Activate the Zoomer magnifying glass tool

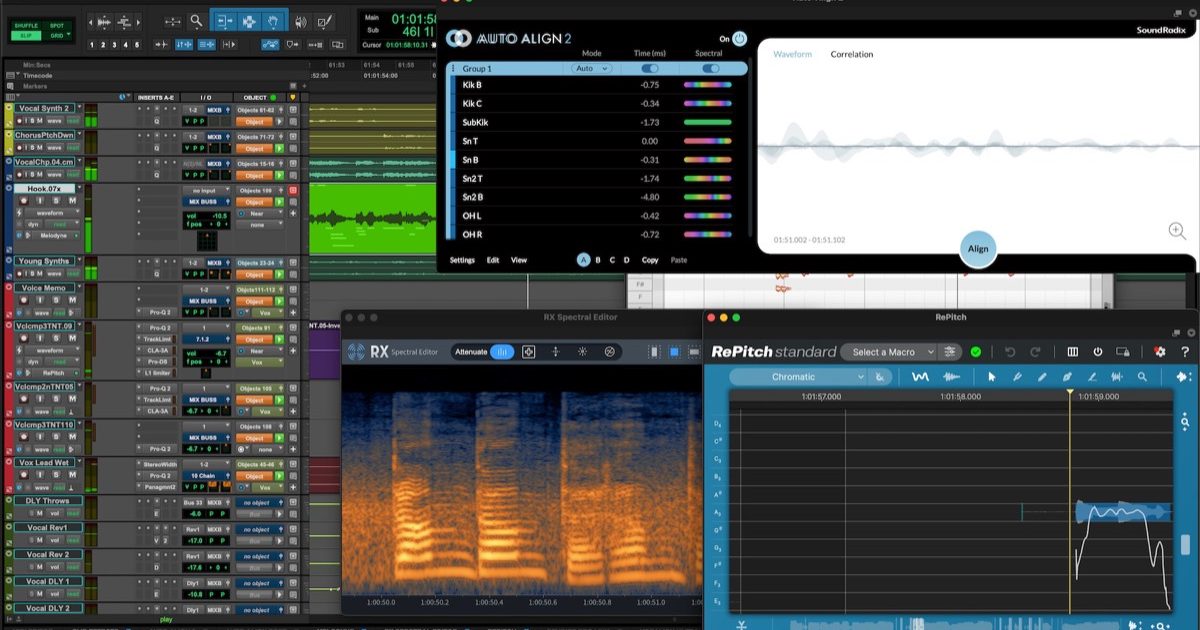[197, 22]
